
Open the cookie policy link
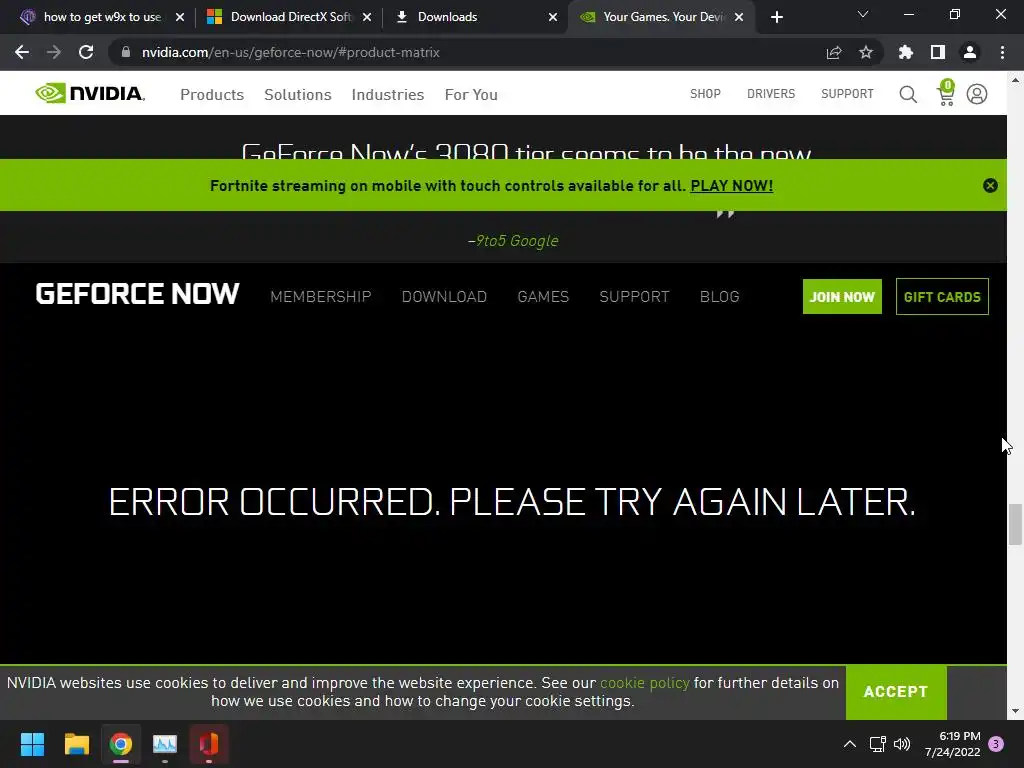645,683
